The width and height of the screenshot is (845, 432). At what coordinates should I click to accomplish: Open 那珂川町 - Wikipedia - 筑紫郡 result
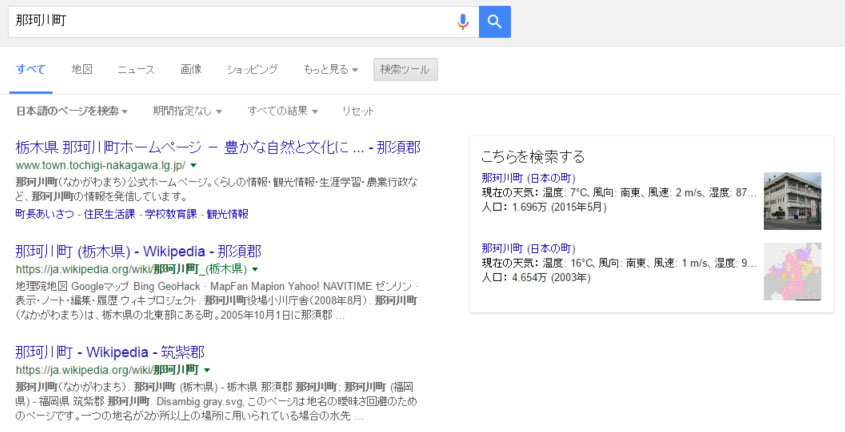coord(110,352)
